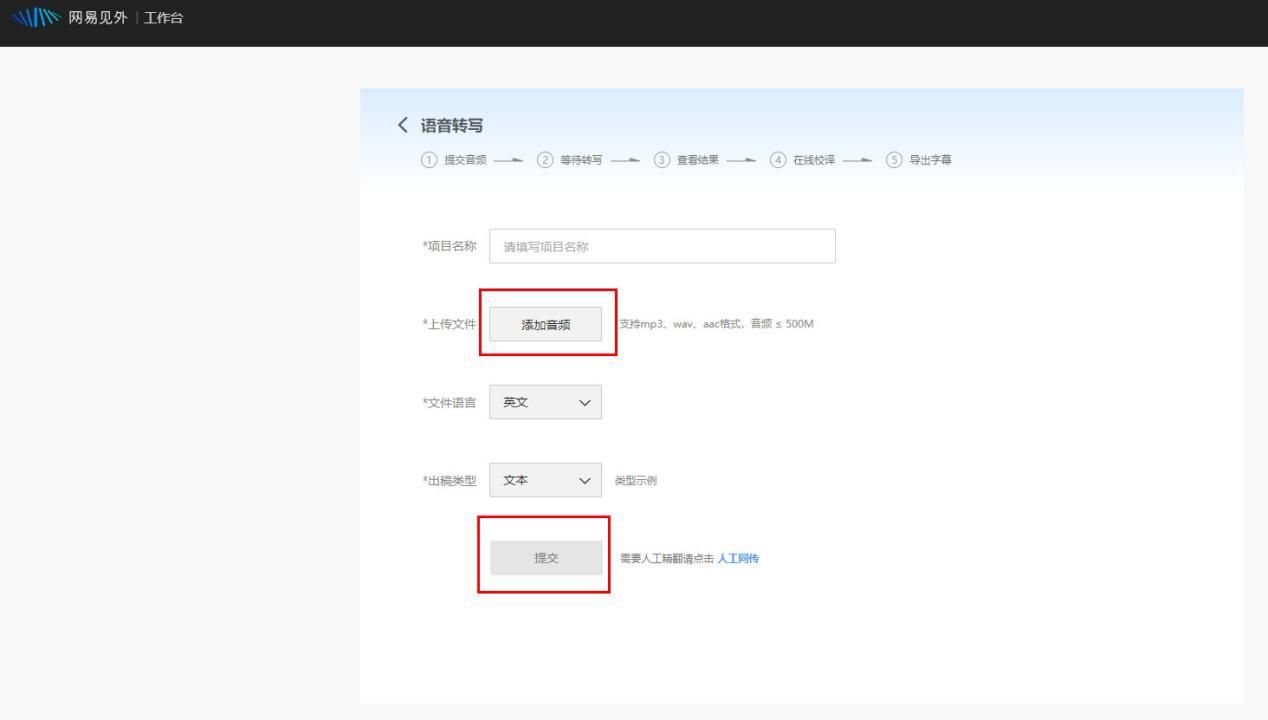Click the *出稿类型 field label

coord(450,480)
